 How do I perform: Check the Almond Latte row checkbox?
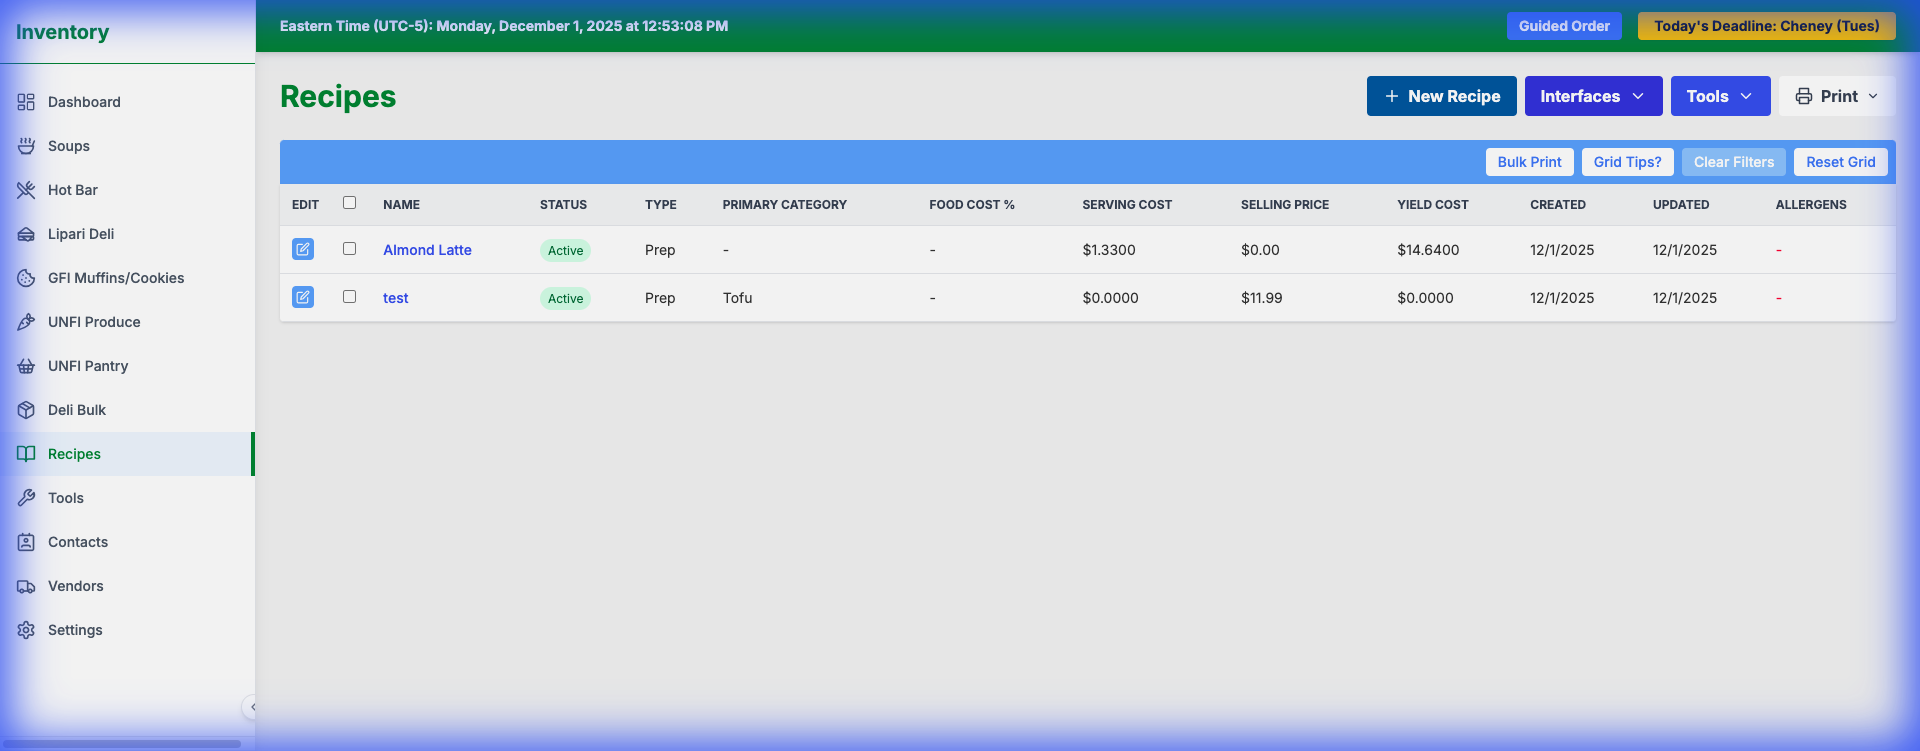(349, 248)
